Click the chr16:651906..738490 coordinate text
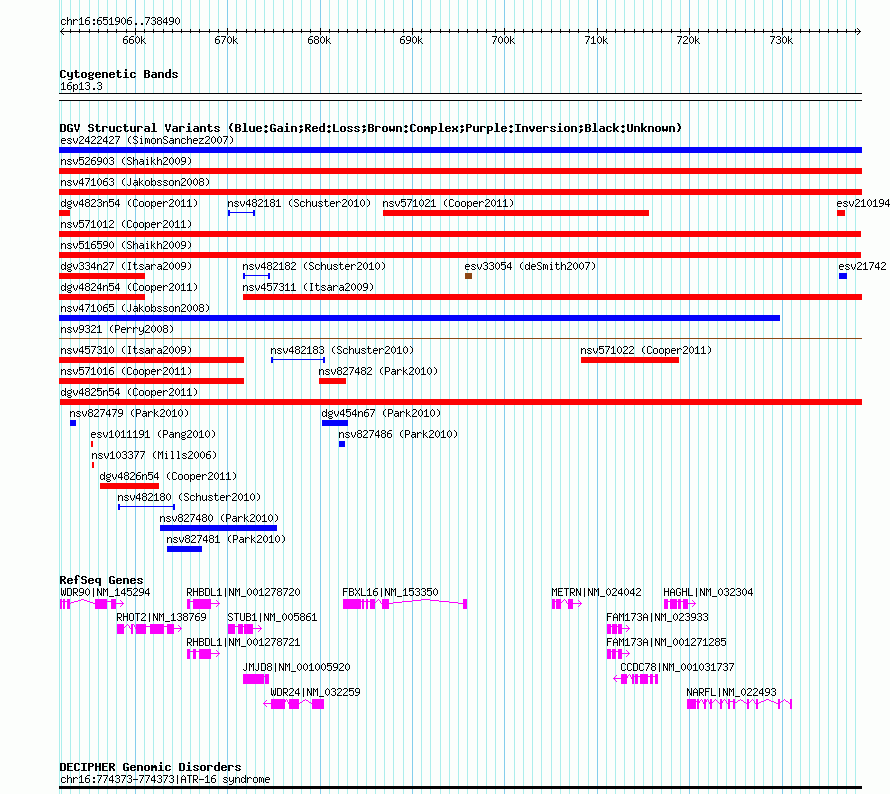This screenshot has width=890, height=794. [x=120, y=22]
